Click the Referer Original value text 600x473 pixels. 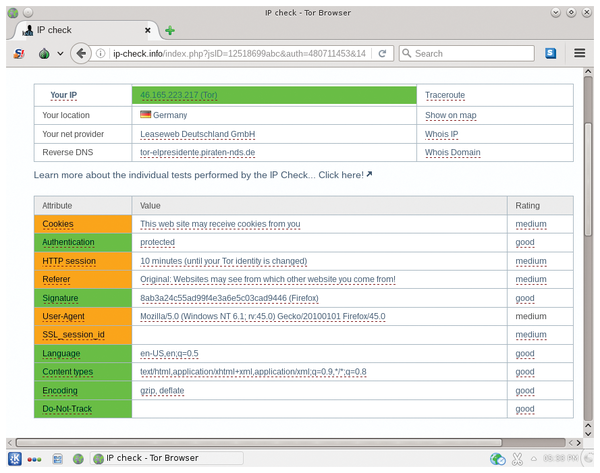268,279
